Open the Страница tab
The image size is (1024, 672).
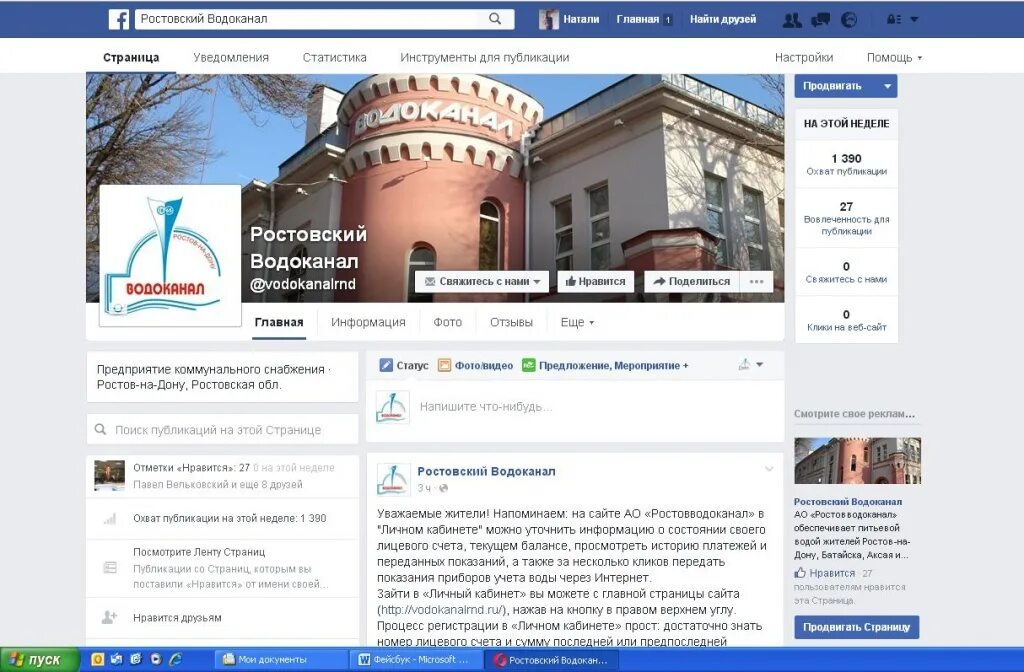point(131,57)
